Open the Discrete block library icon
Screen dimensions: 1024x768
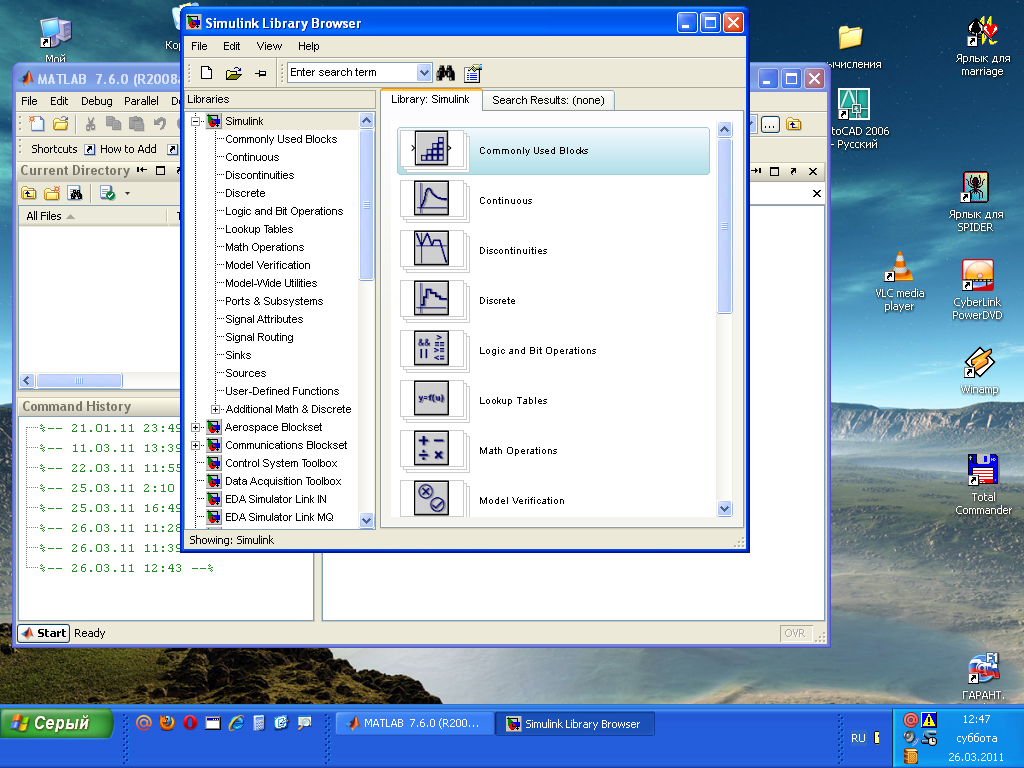click(432, 299)
